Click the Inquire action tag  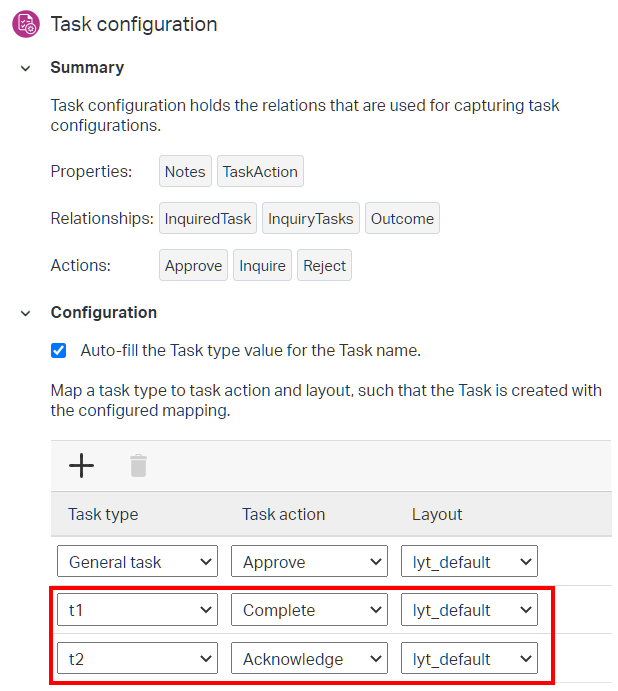pyautogui.click(x=262, y=266)
